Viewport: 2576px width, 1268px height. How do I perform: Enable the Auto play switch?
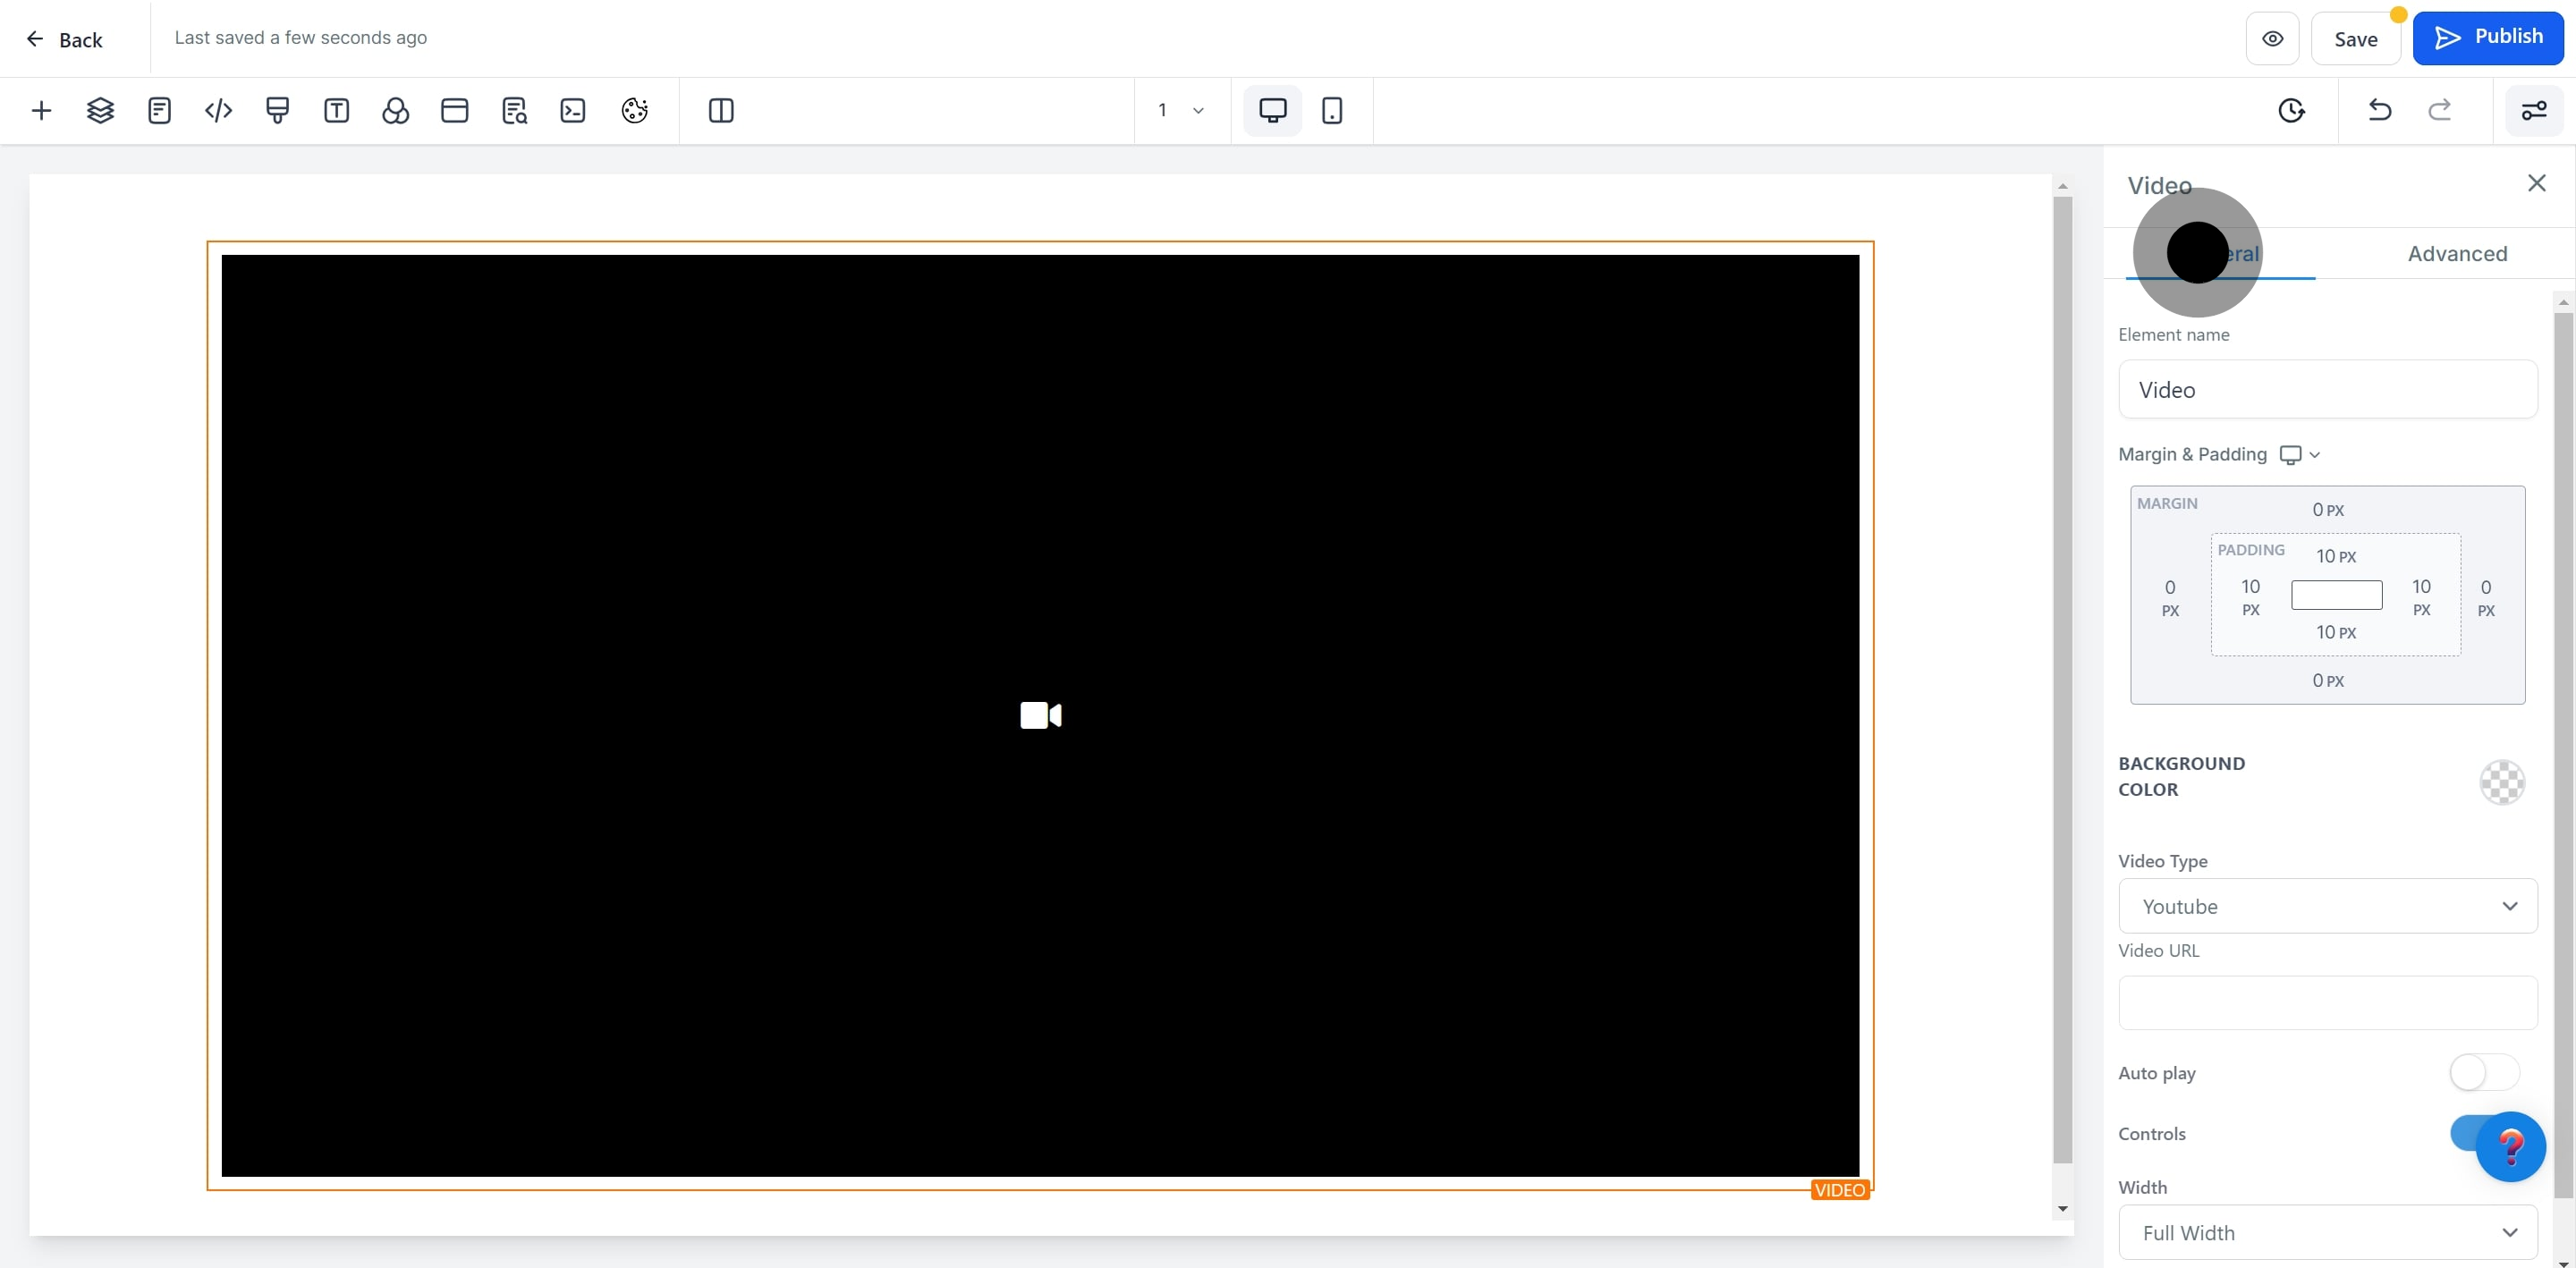click(2483, 1073)
